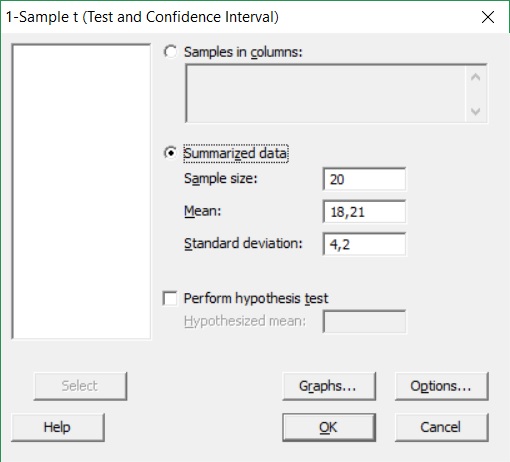Image resolution: width=510 pixels, height=462 pixels.
Task: Click inside the Samples in columns box
Action: [x=326, y=94]
